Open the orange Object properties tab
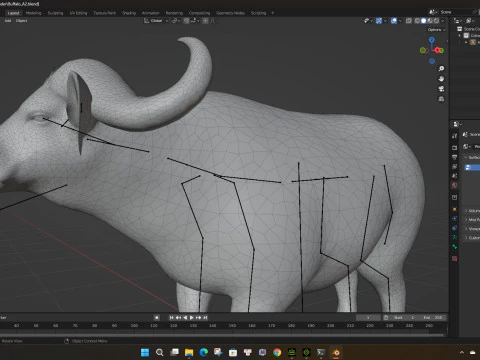The height and width of the screenshot is (360, 480). click(454, 209)
